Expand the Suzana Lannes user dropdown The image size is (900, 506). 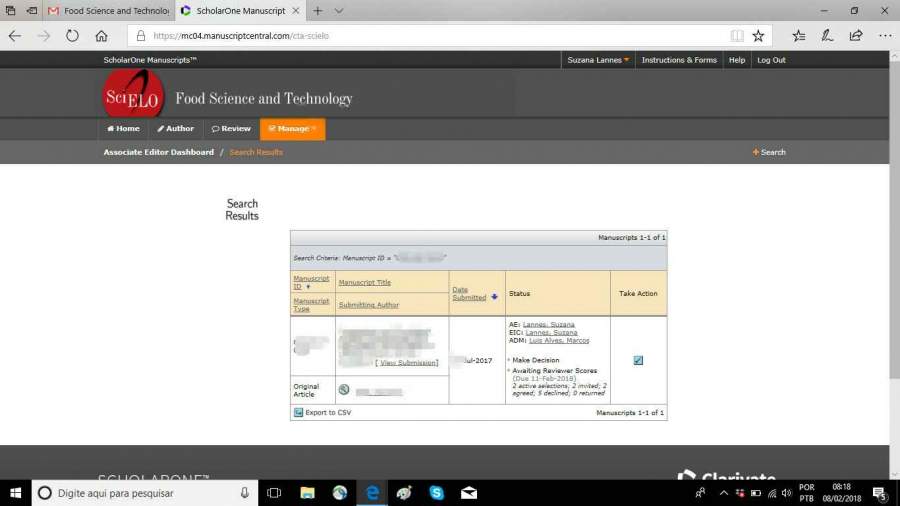[599, 60]
